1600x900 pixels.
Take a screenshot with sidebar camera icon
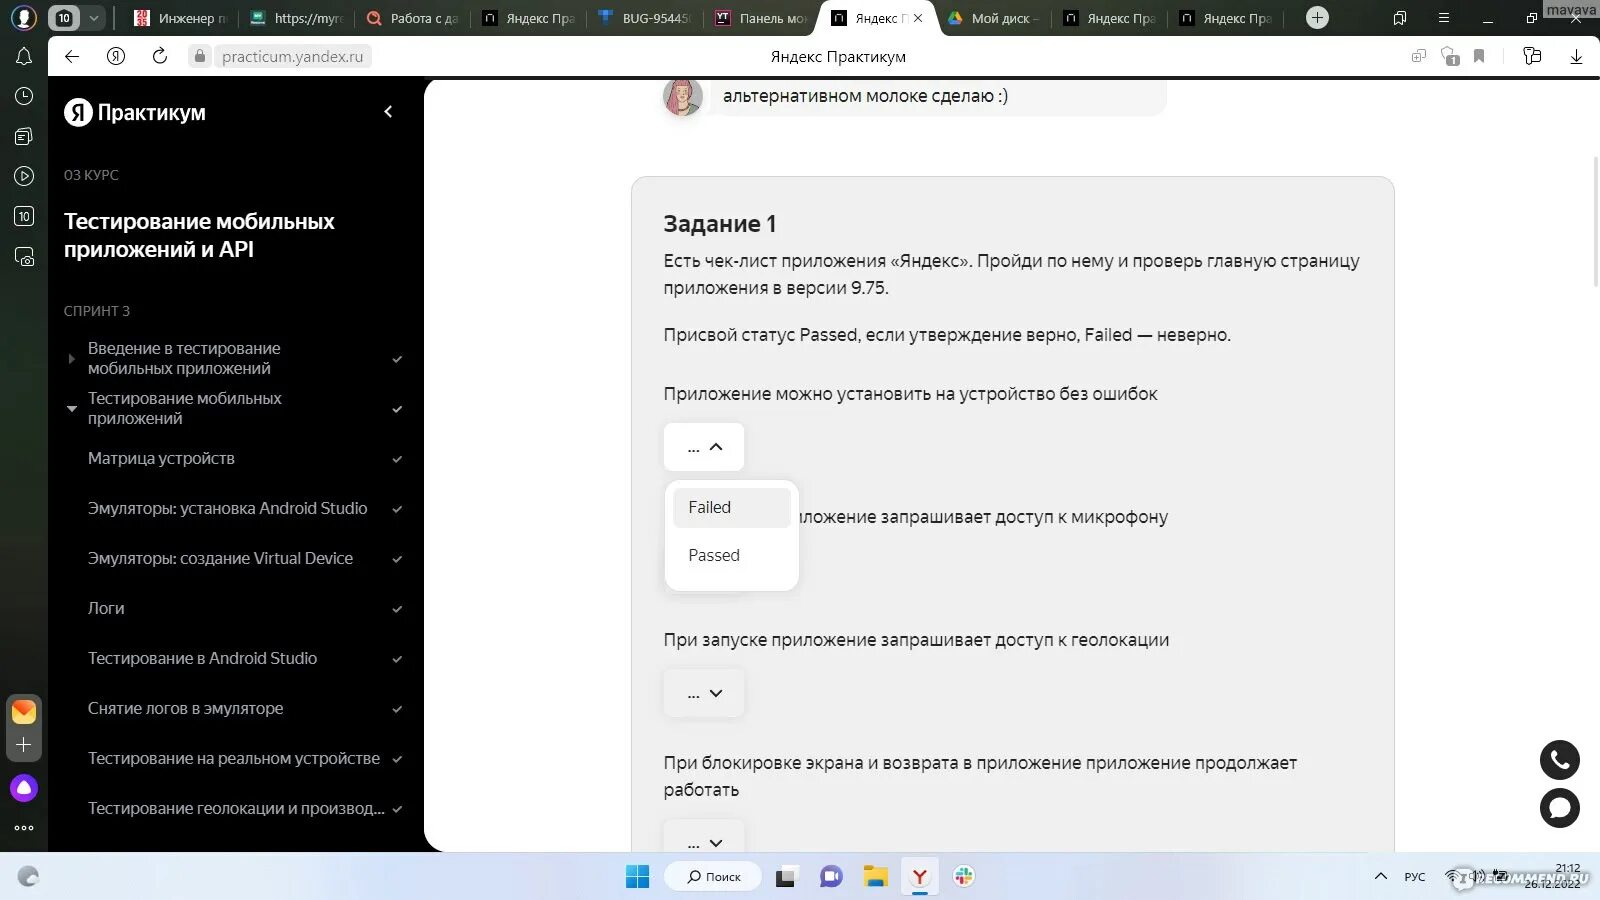24,257
